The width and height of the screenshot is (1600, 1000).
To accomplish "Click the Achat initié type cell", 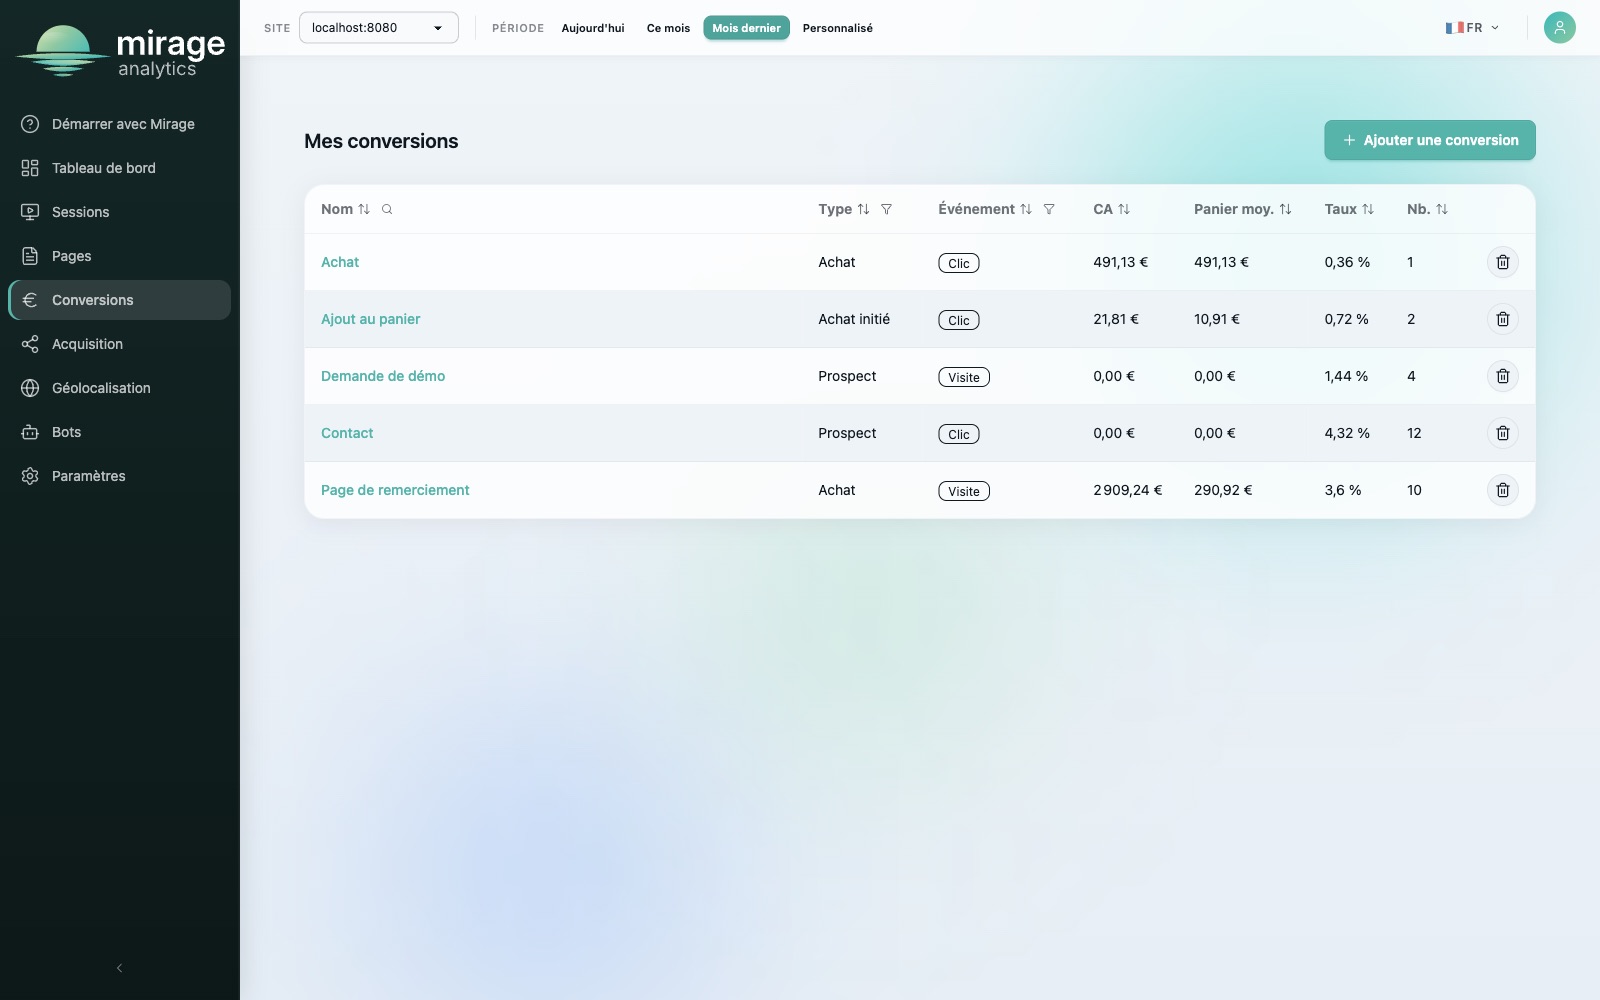I will [854, 319].
